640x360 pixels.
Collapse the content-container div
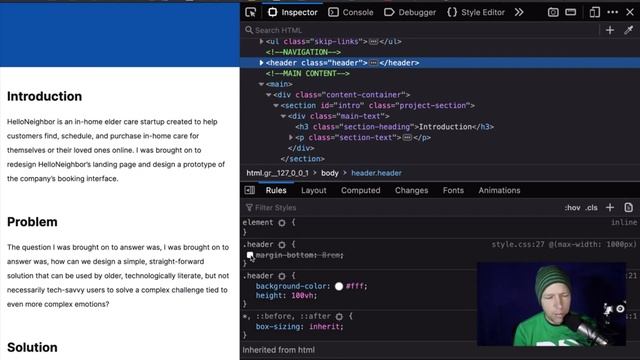(x=269, y=95)
